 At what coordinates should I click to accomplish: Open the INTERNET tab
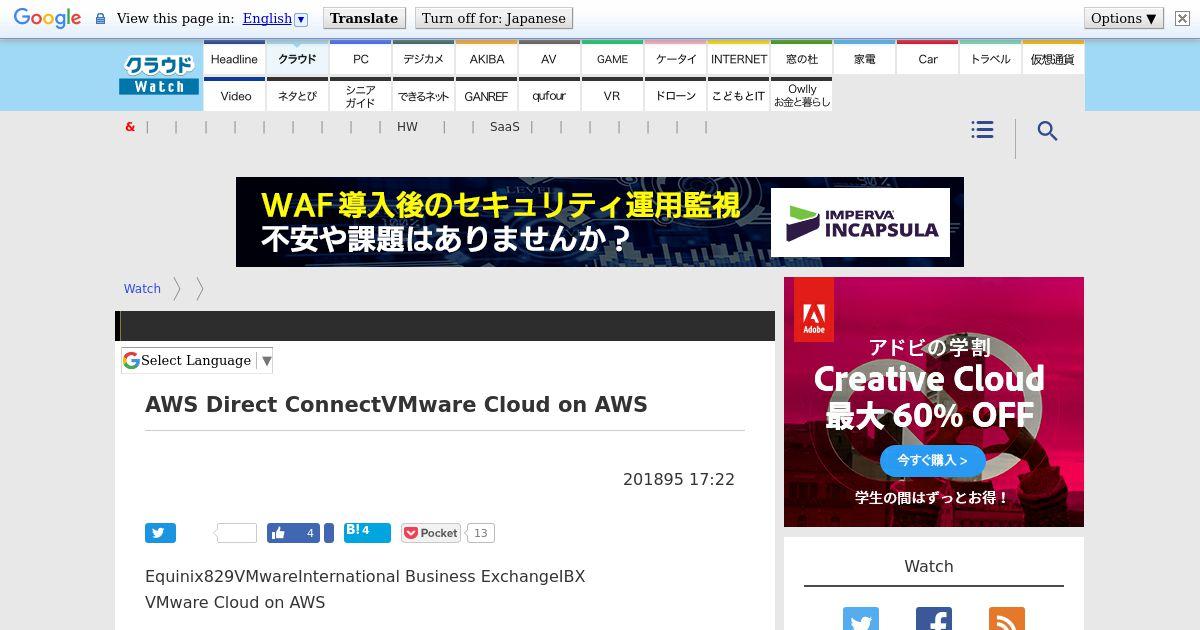pyautogui.click(x=739, y=58)
